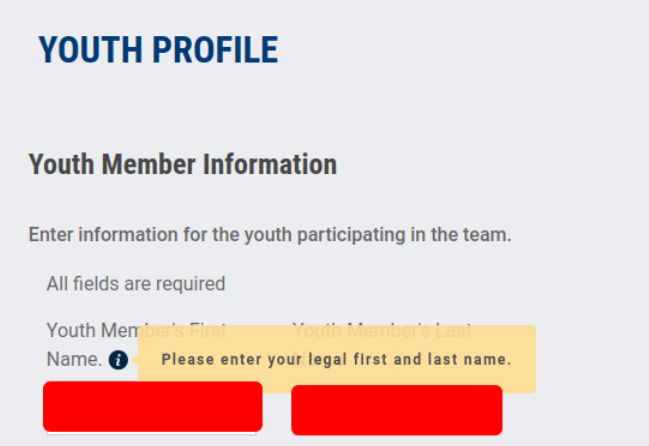This screenshot has width=649, height=446.
Task: Click the word PROFILE in the title
Action: point(215,50)
